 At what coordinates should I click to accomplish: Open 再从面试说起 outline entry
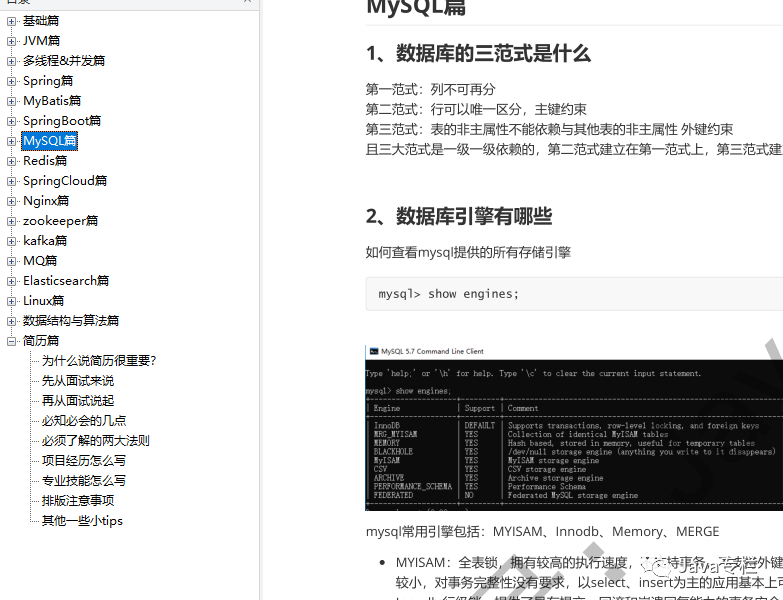(x=78, y=400)
